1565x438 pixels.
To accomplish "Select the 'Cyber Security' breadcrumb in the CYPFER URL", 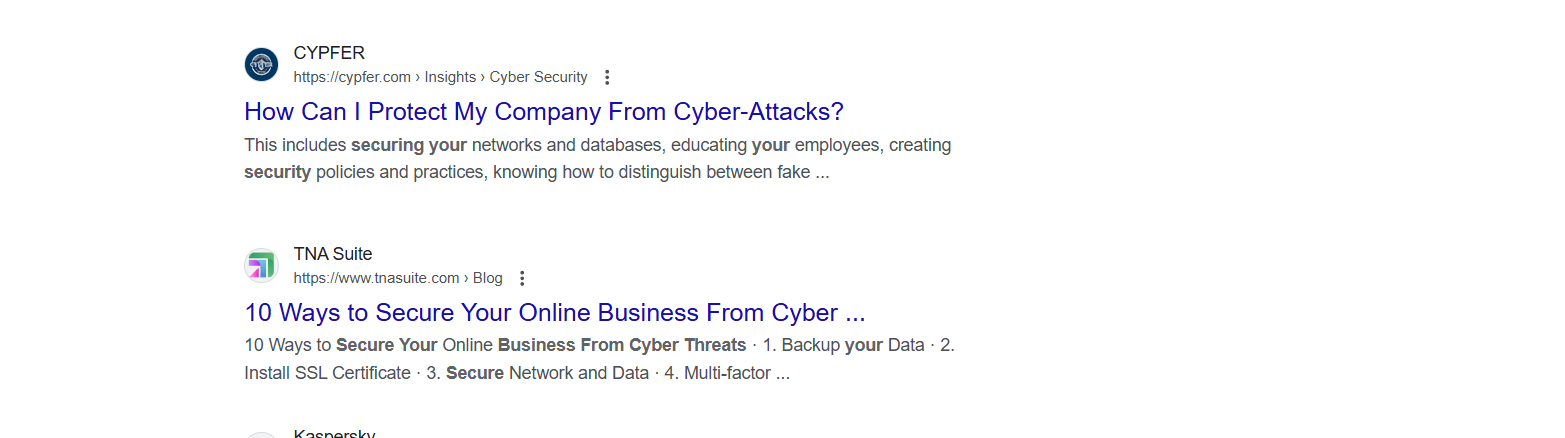I will [538, 77].
